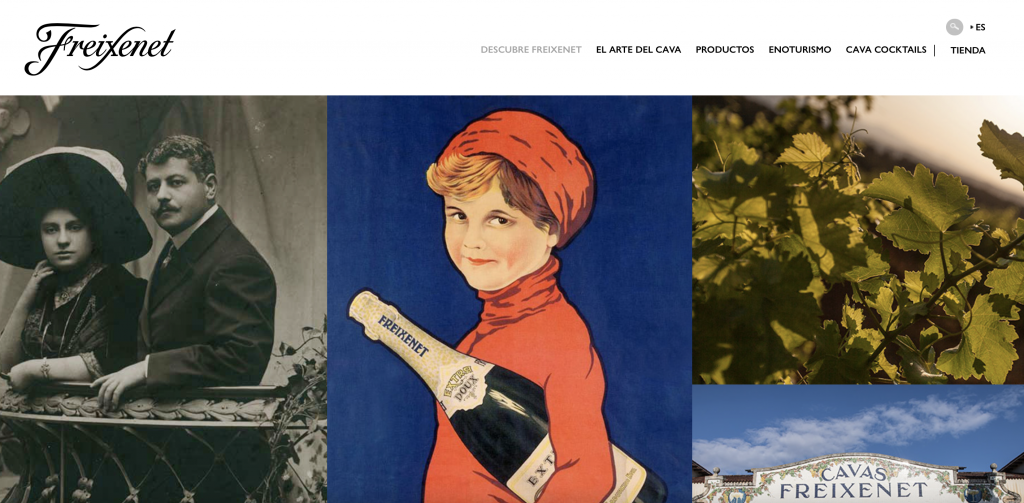This screenshot has height=503, width=1024.
Task: Select the Enoturismo menu item
Action: [800, 50]
